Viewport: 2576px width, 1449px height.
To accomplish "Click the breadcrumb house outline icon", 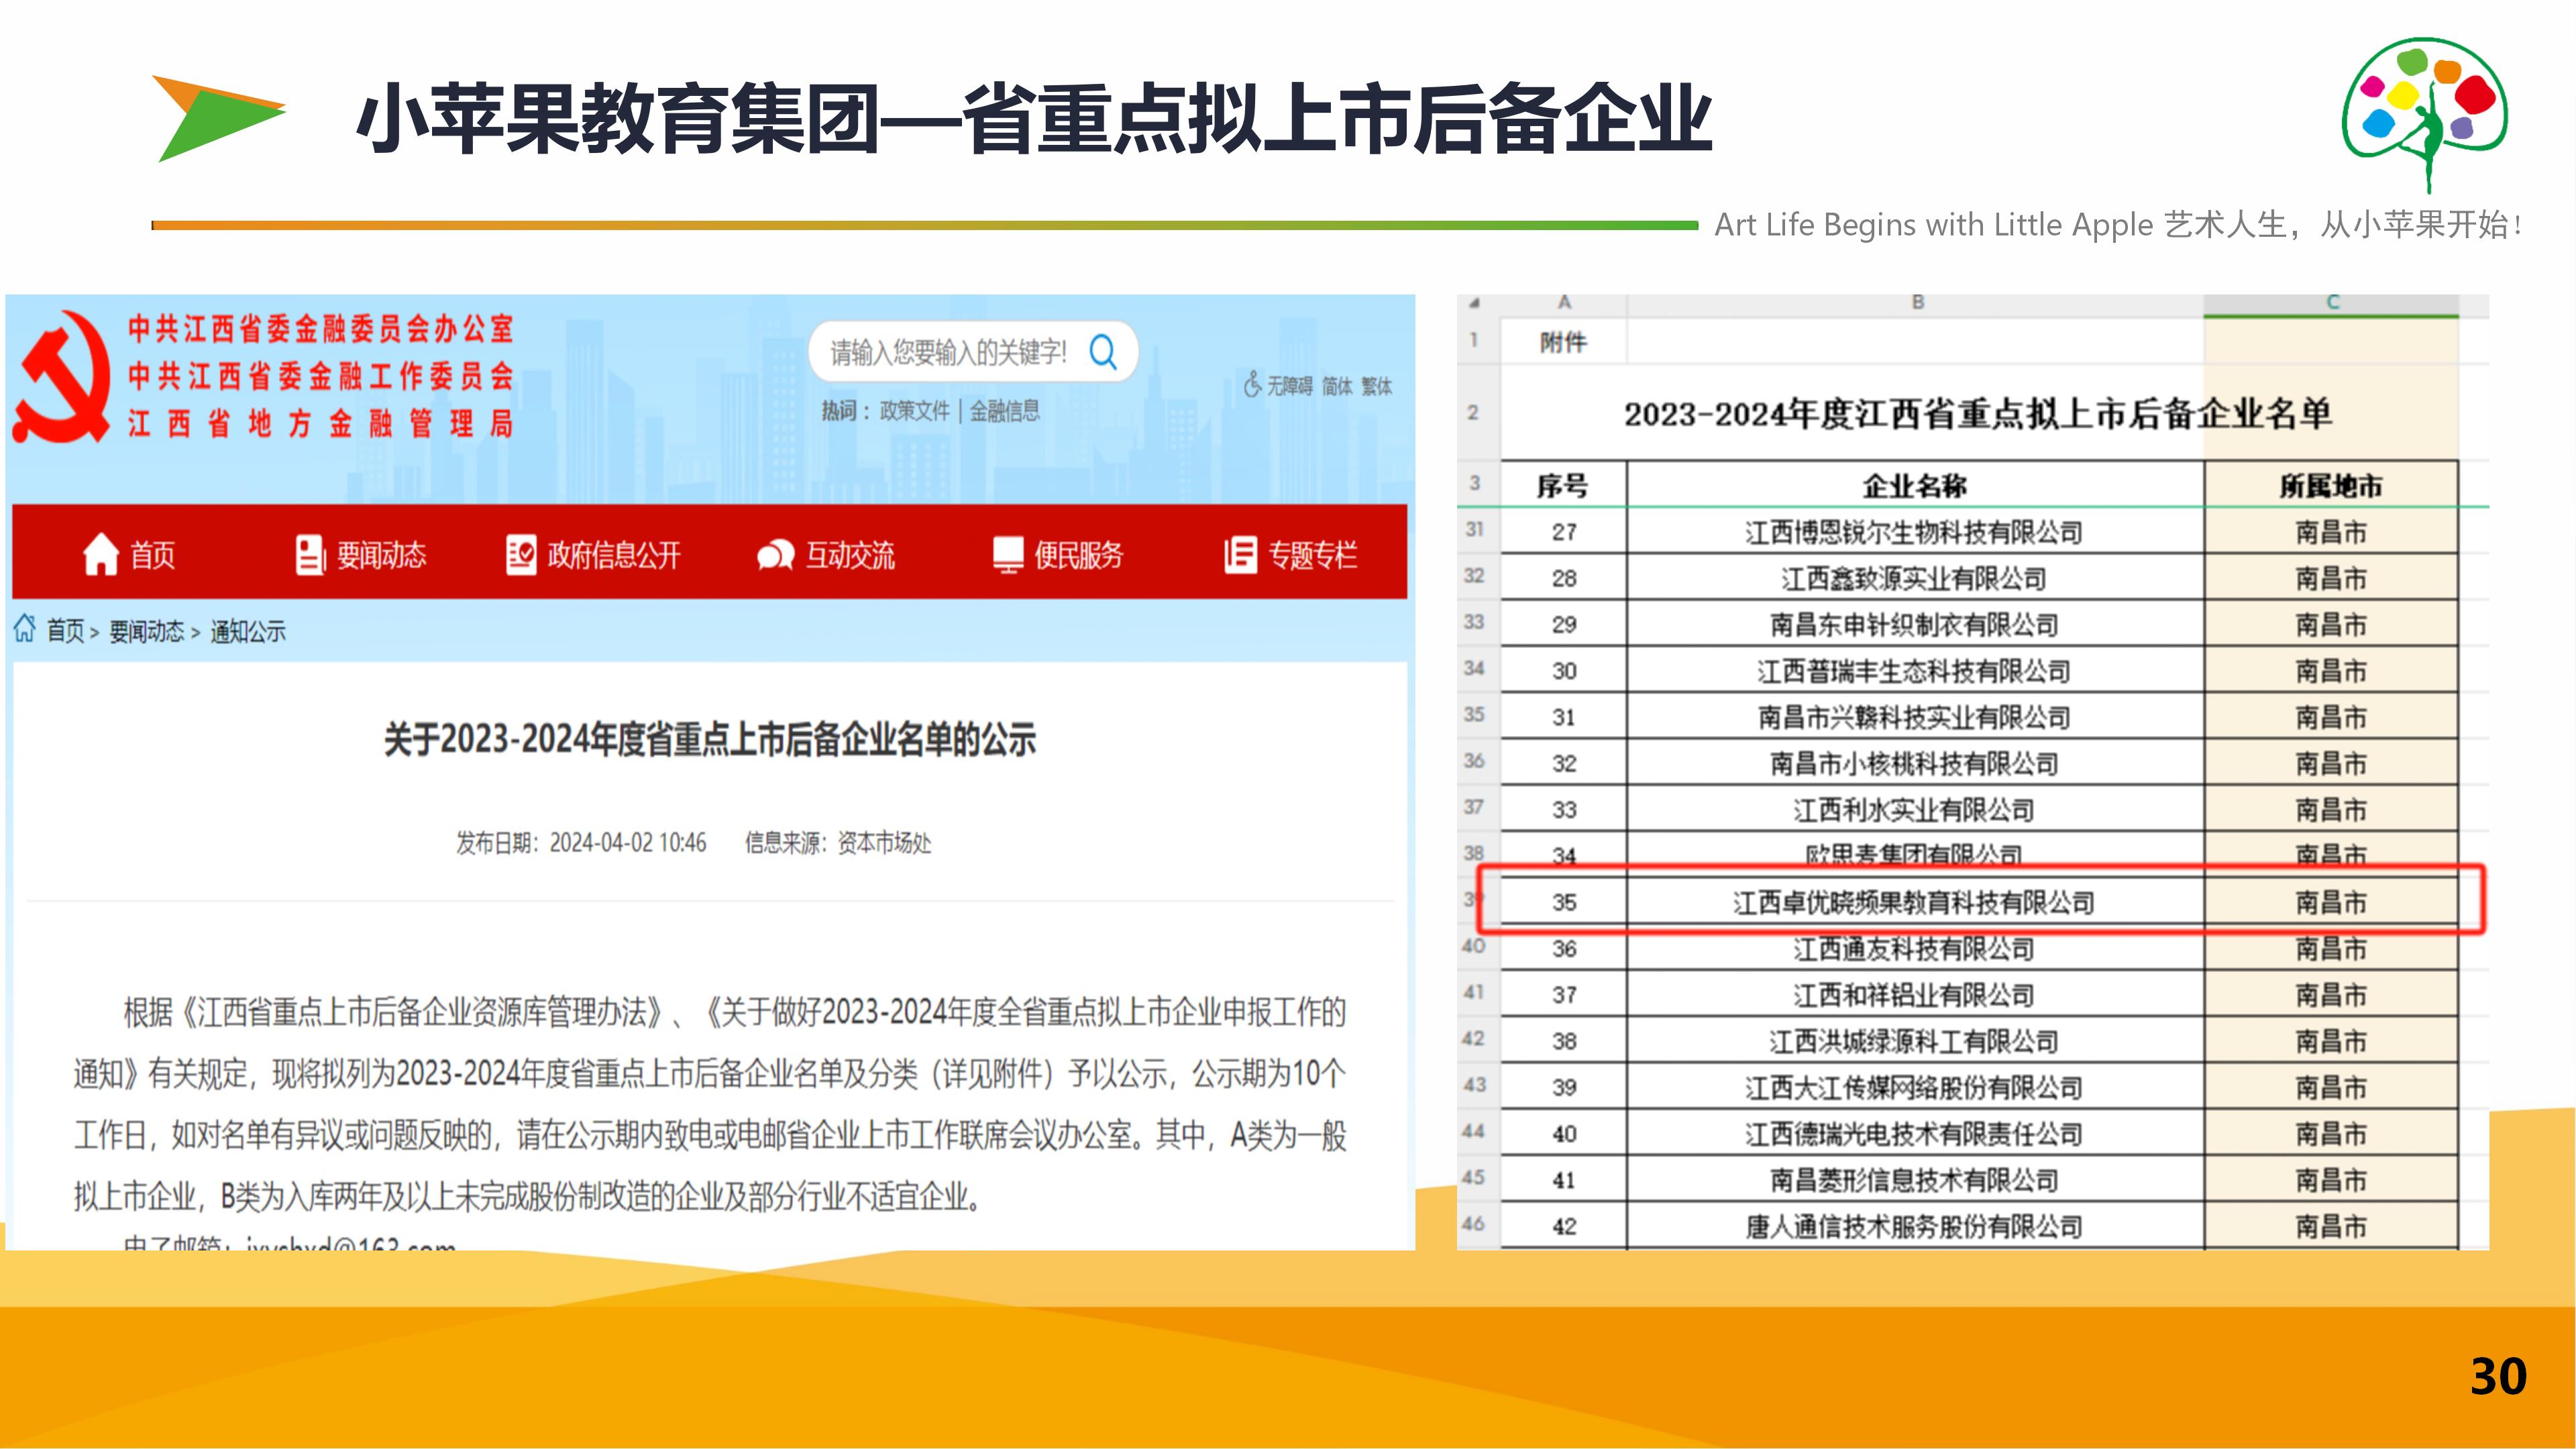I will click(x=25, y=629).
